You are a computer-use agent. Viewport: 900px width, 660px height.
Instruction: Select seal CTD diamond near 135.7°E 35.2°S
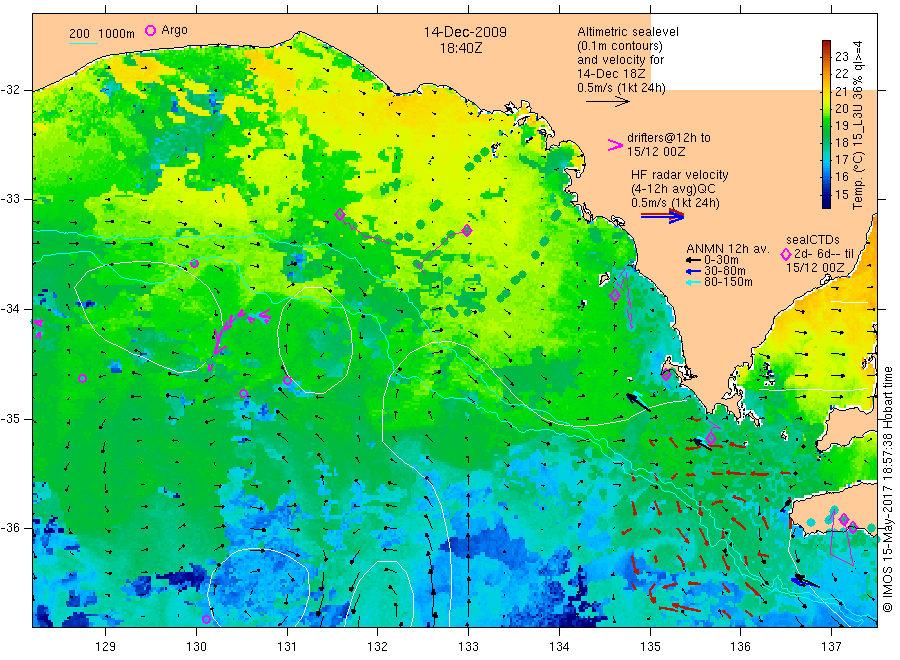(x=711, y=438)
